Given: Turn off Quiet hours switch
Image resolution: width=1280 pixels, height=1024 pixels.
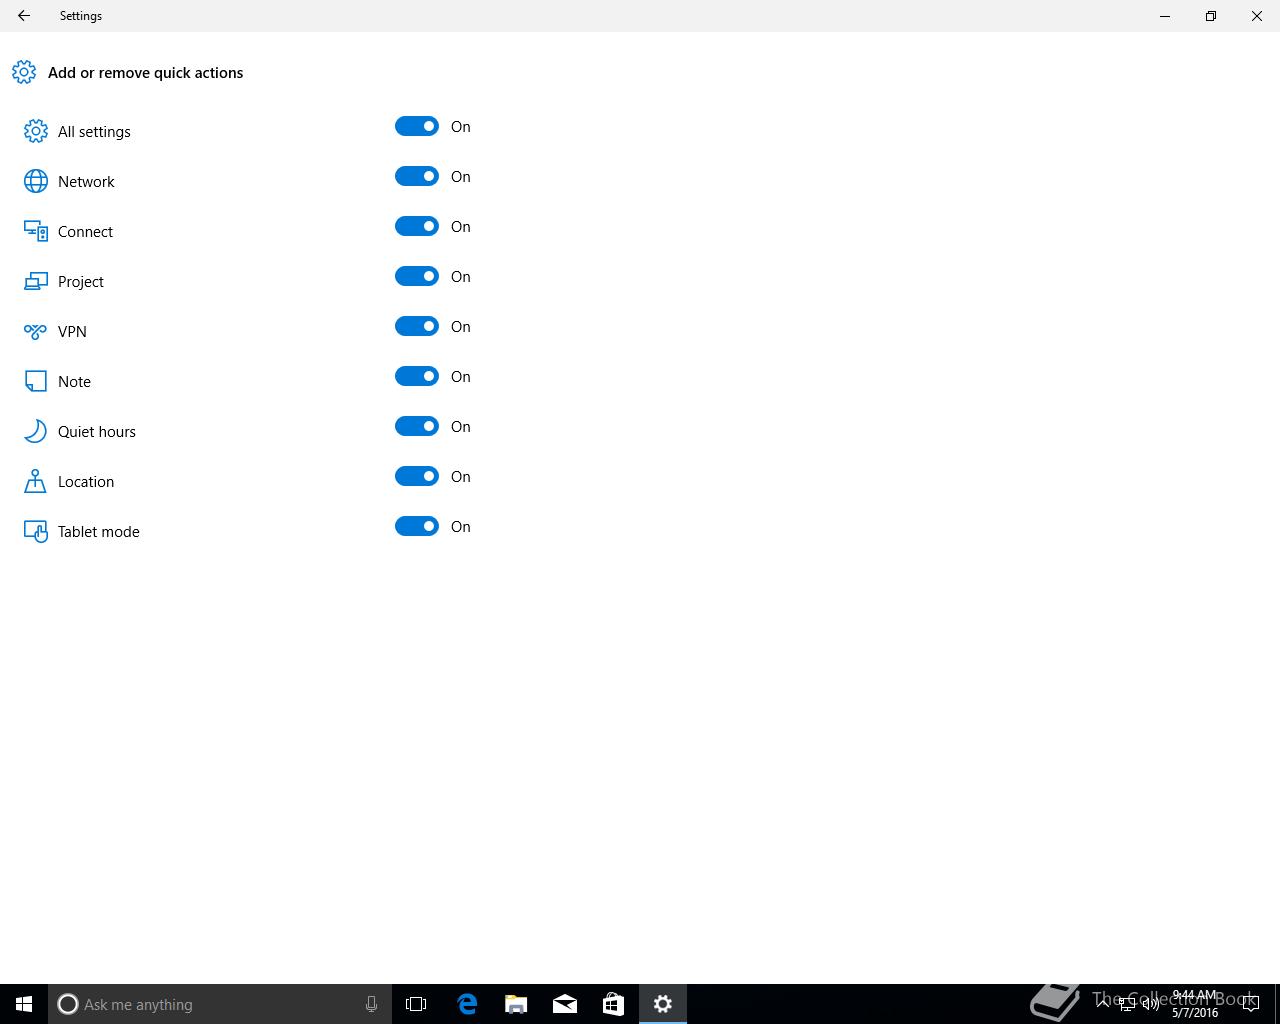Looking at the screenshot, I should [417, 426].
